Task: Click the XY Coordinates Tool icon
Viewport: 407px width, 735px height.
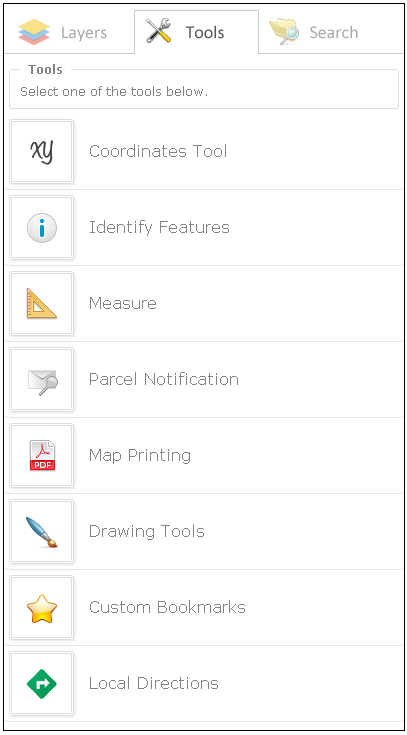Action: (x=42, y=151)
